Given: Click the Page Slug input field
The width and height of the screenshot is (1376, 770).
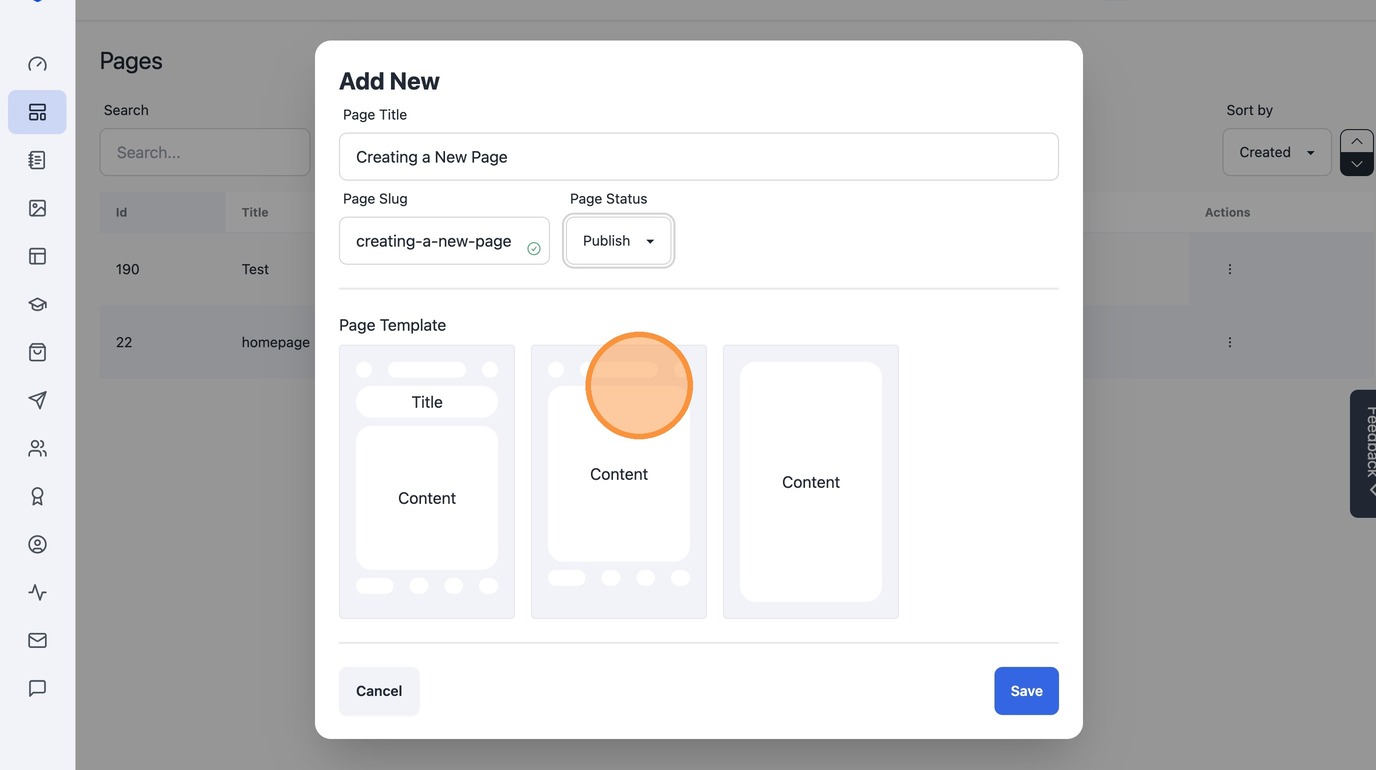Looking at the screenshot, I should [444, 241].
